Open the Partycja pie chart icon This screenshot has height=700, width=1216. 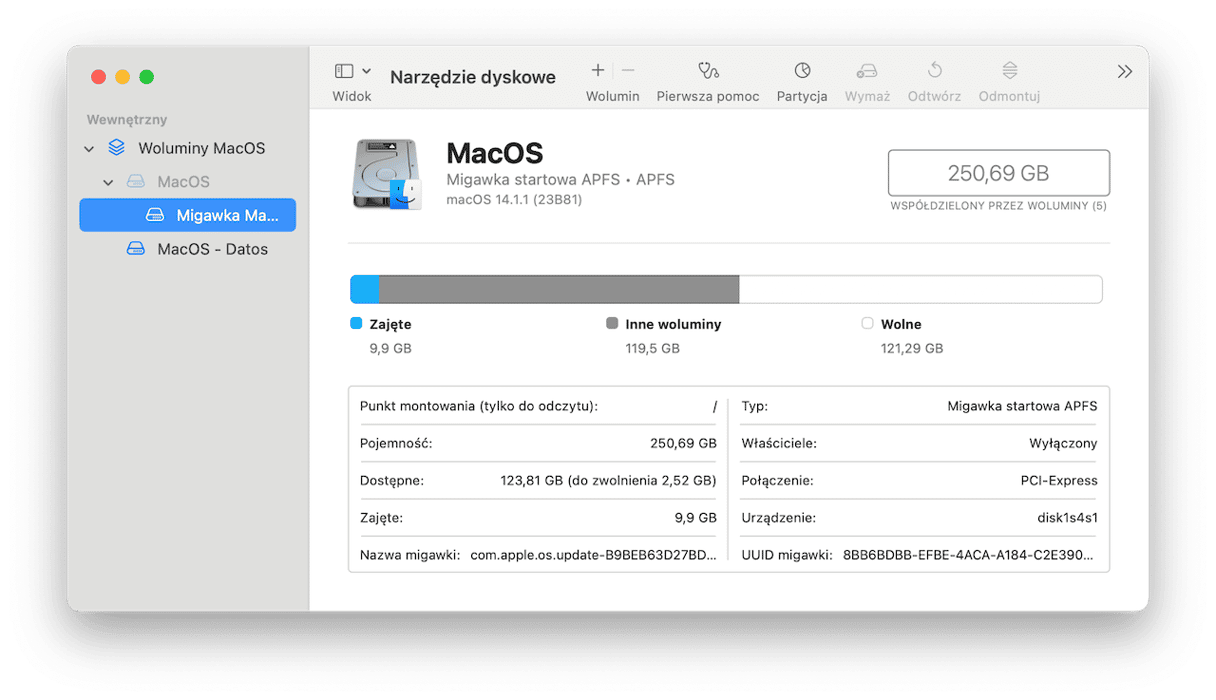pos(802,70)
